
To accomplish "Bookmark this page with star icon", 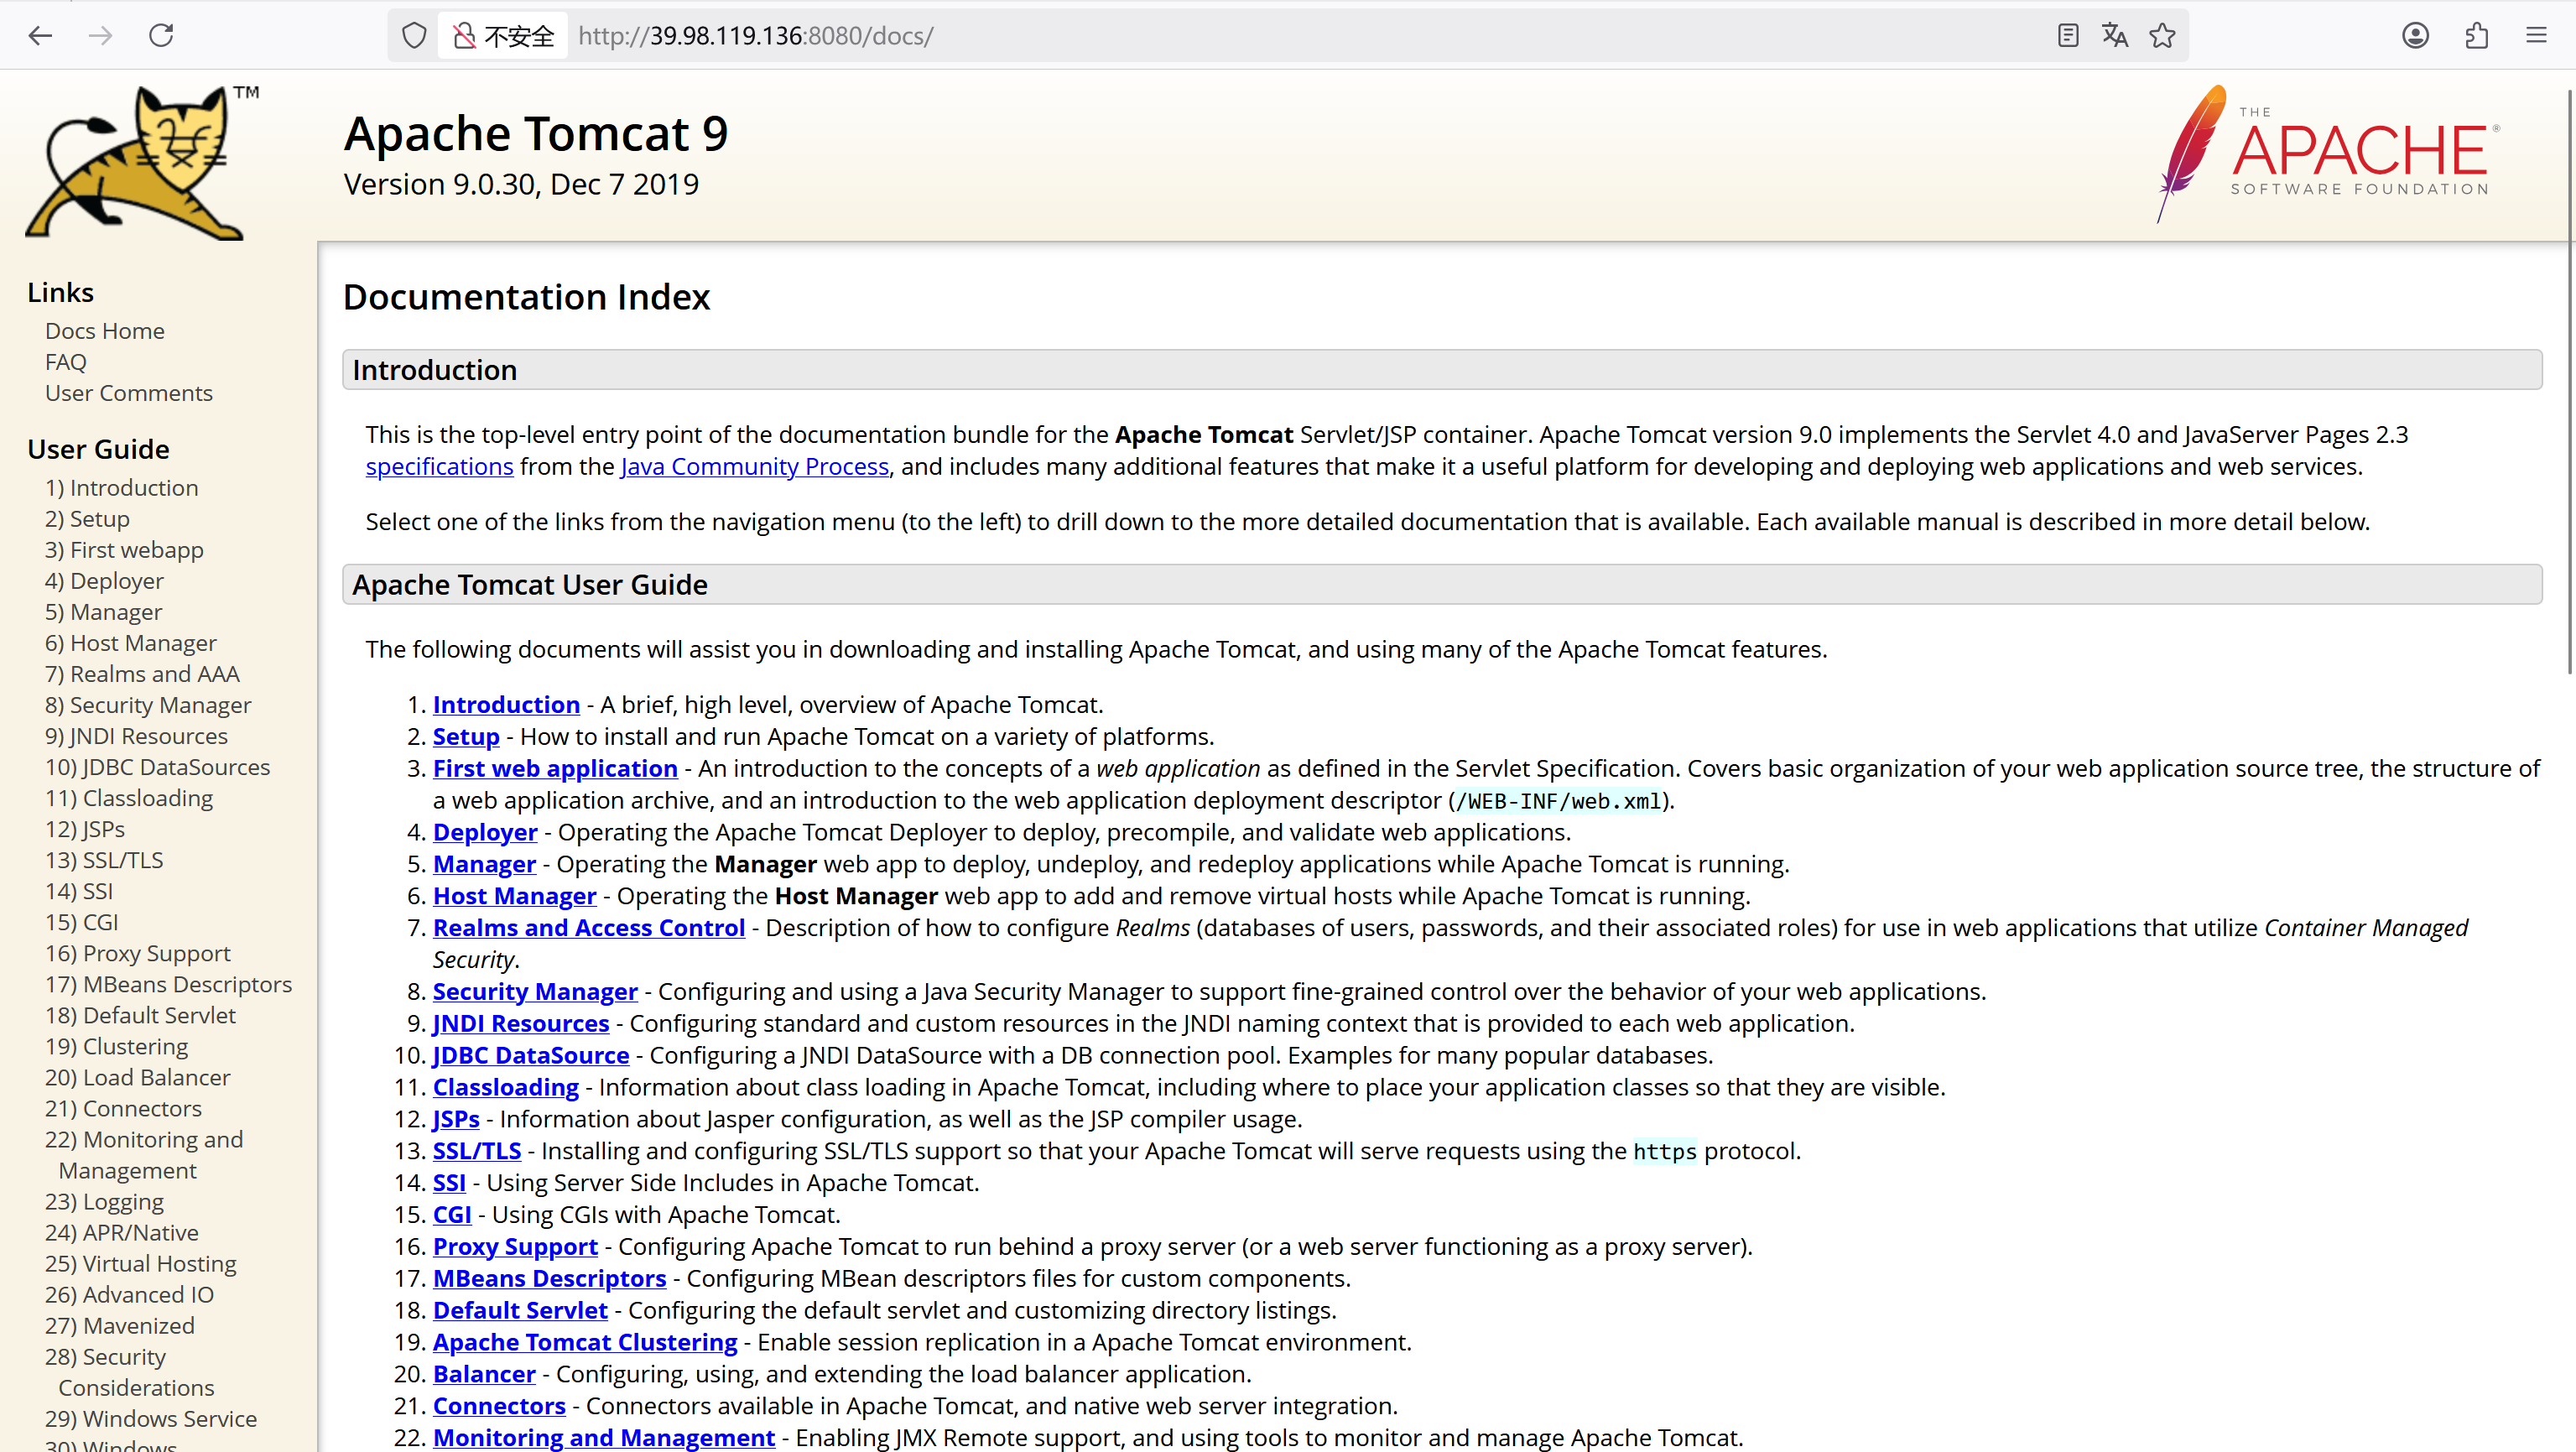I will pos(2162,36).
